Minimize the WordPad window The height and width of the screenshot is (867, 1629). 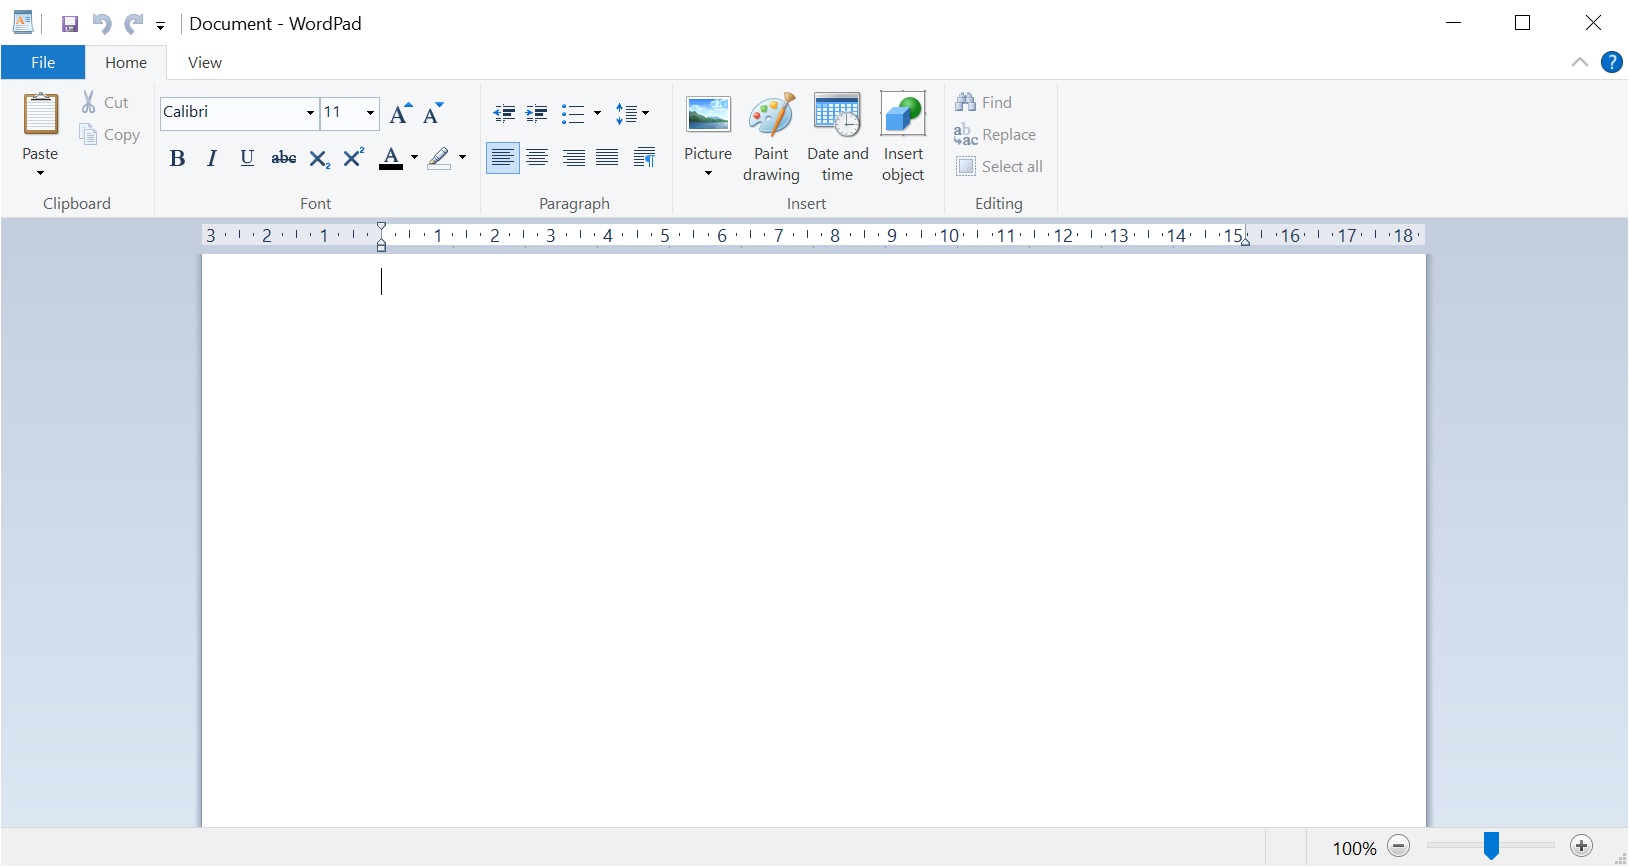click(x=1454, y=23)
